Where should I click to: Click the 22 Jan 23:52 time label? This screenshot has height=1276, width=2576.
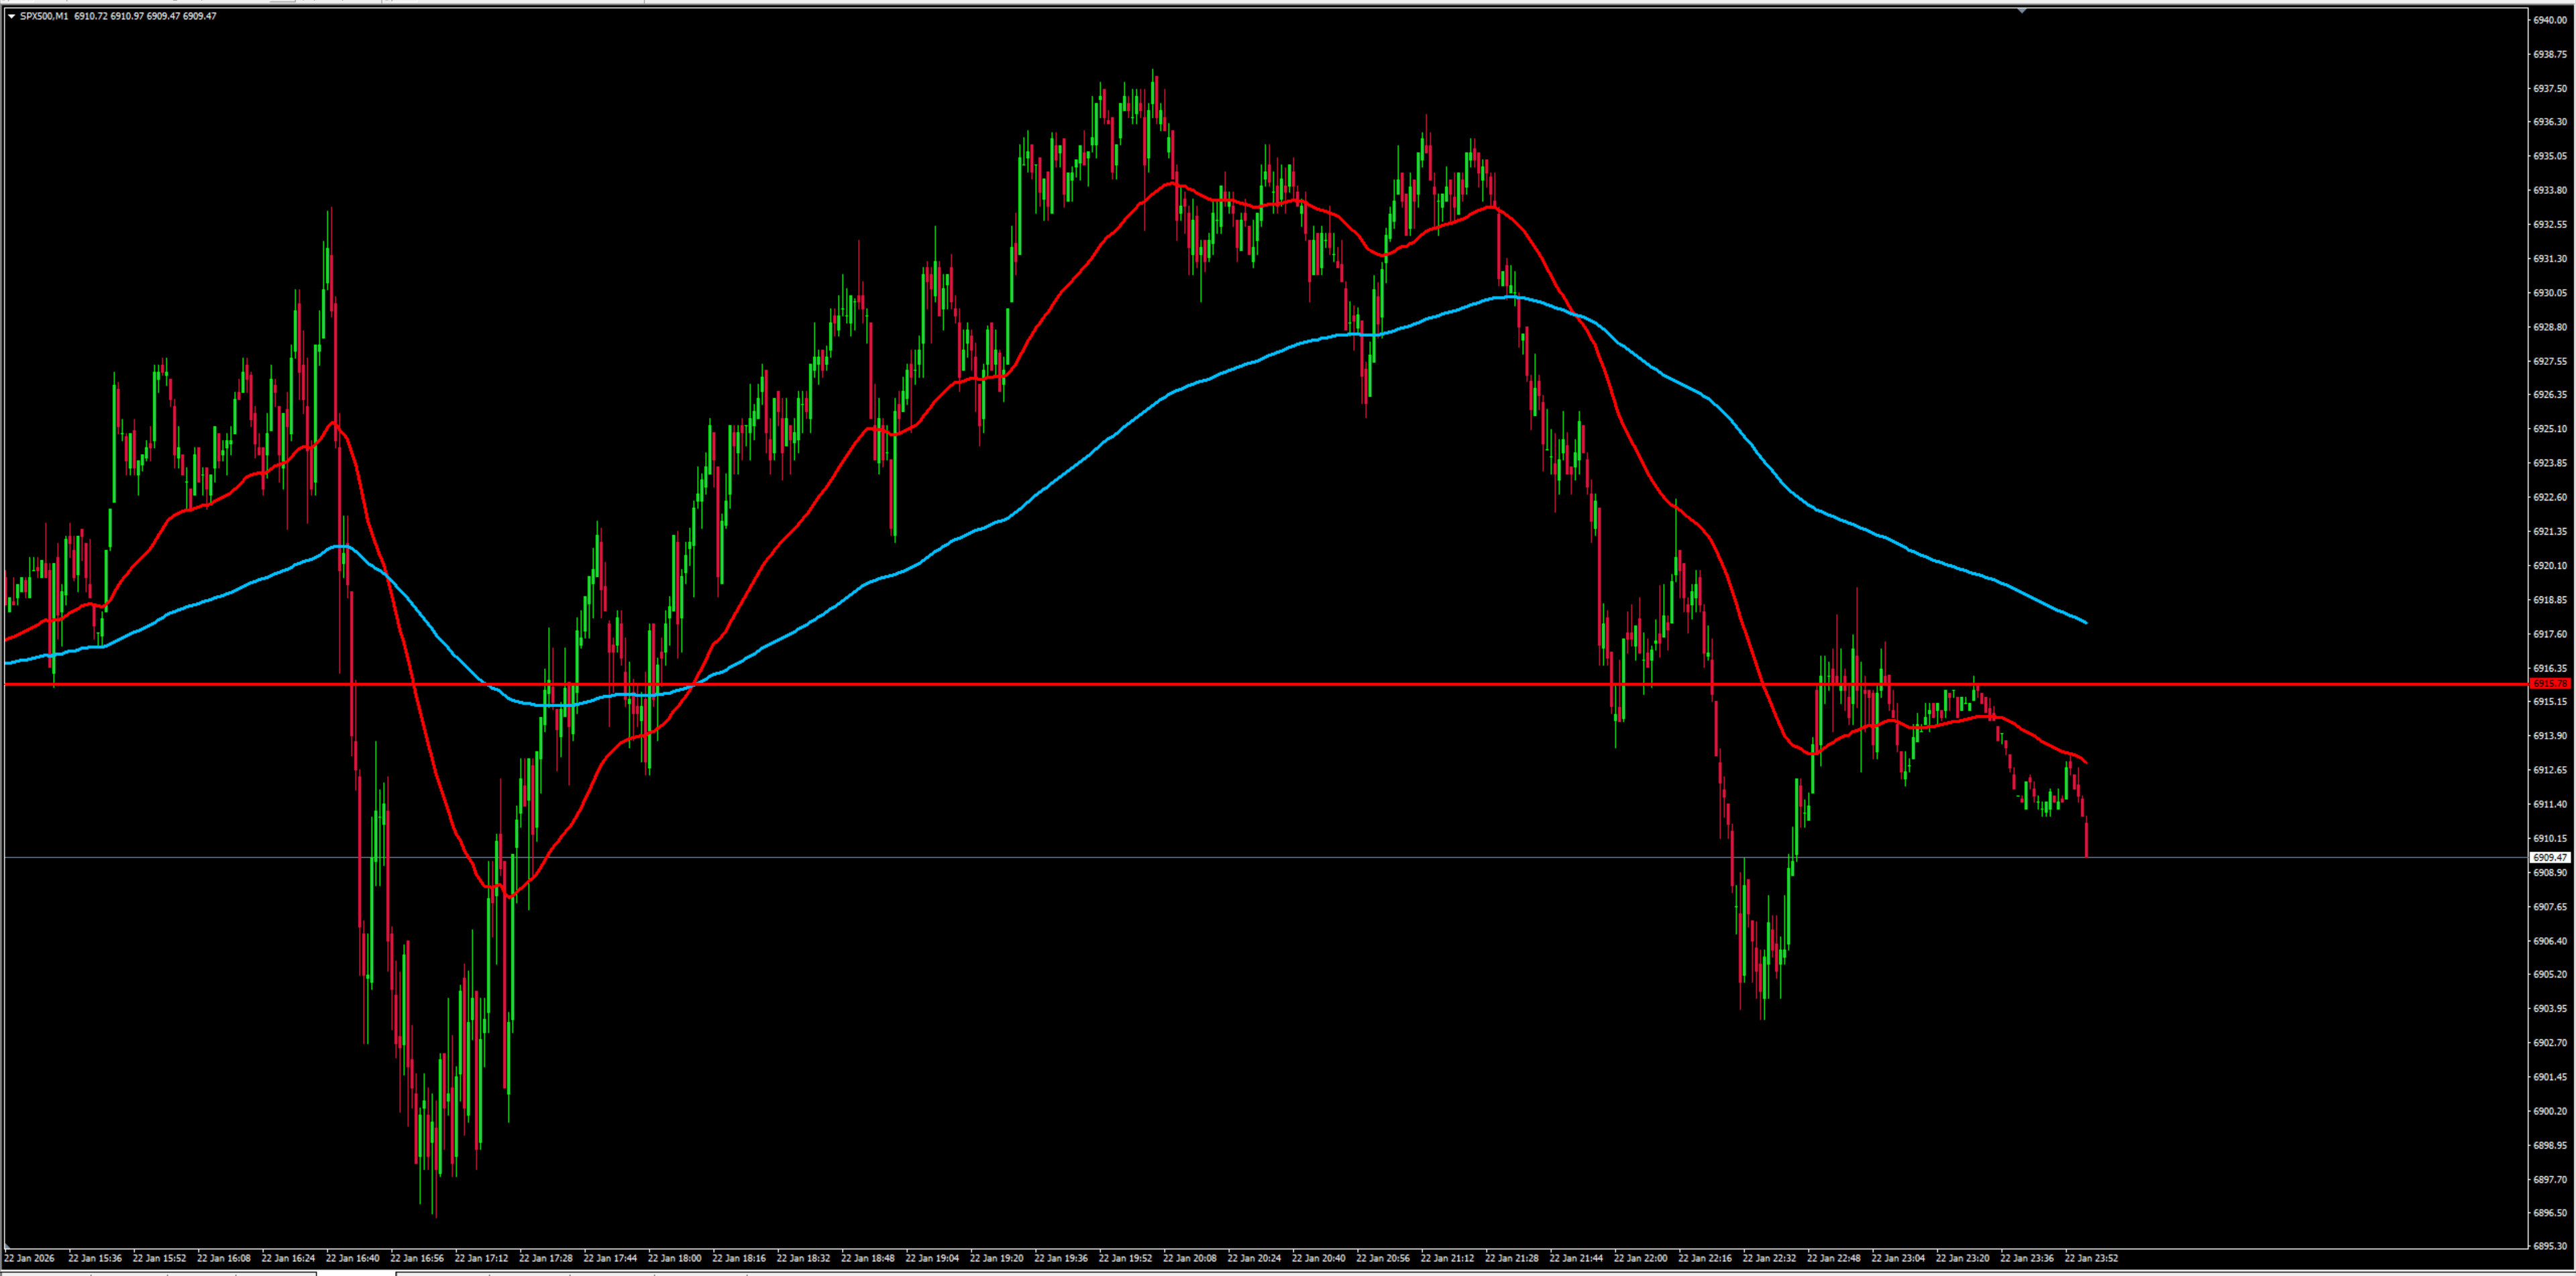click(2091, 1258)
